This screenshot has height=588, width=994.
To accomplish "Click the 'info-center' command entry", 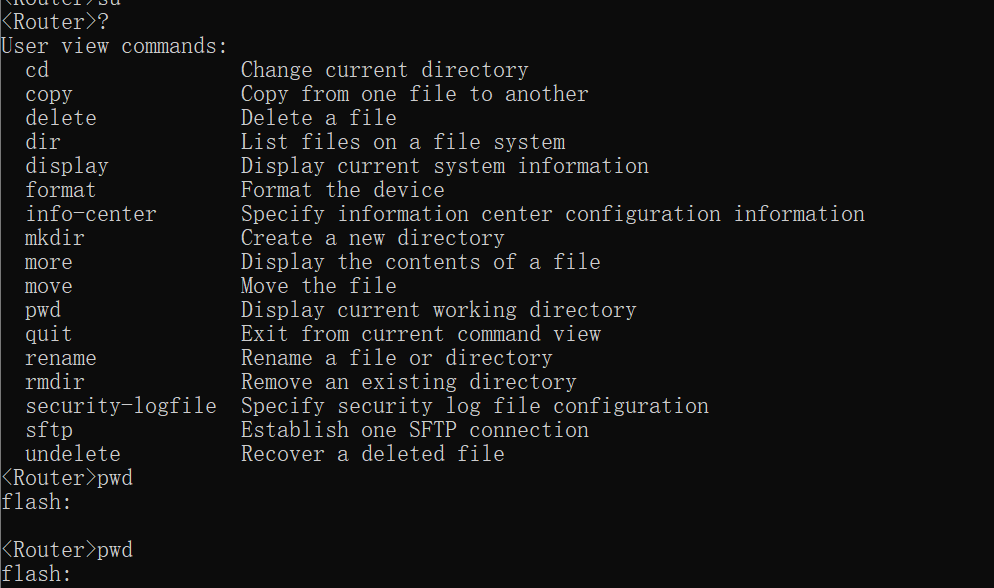I will [x=91, y=214].
